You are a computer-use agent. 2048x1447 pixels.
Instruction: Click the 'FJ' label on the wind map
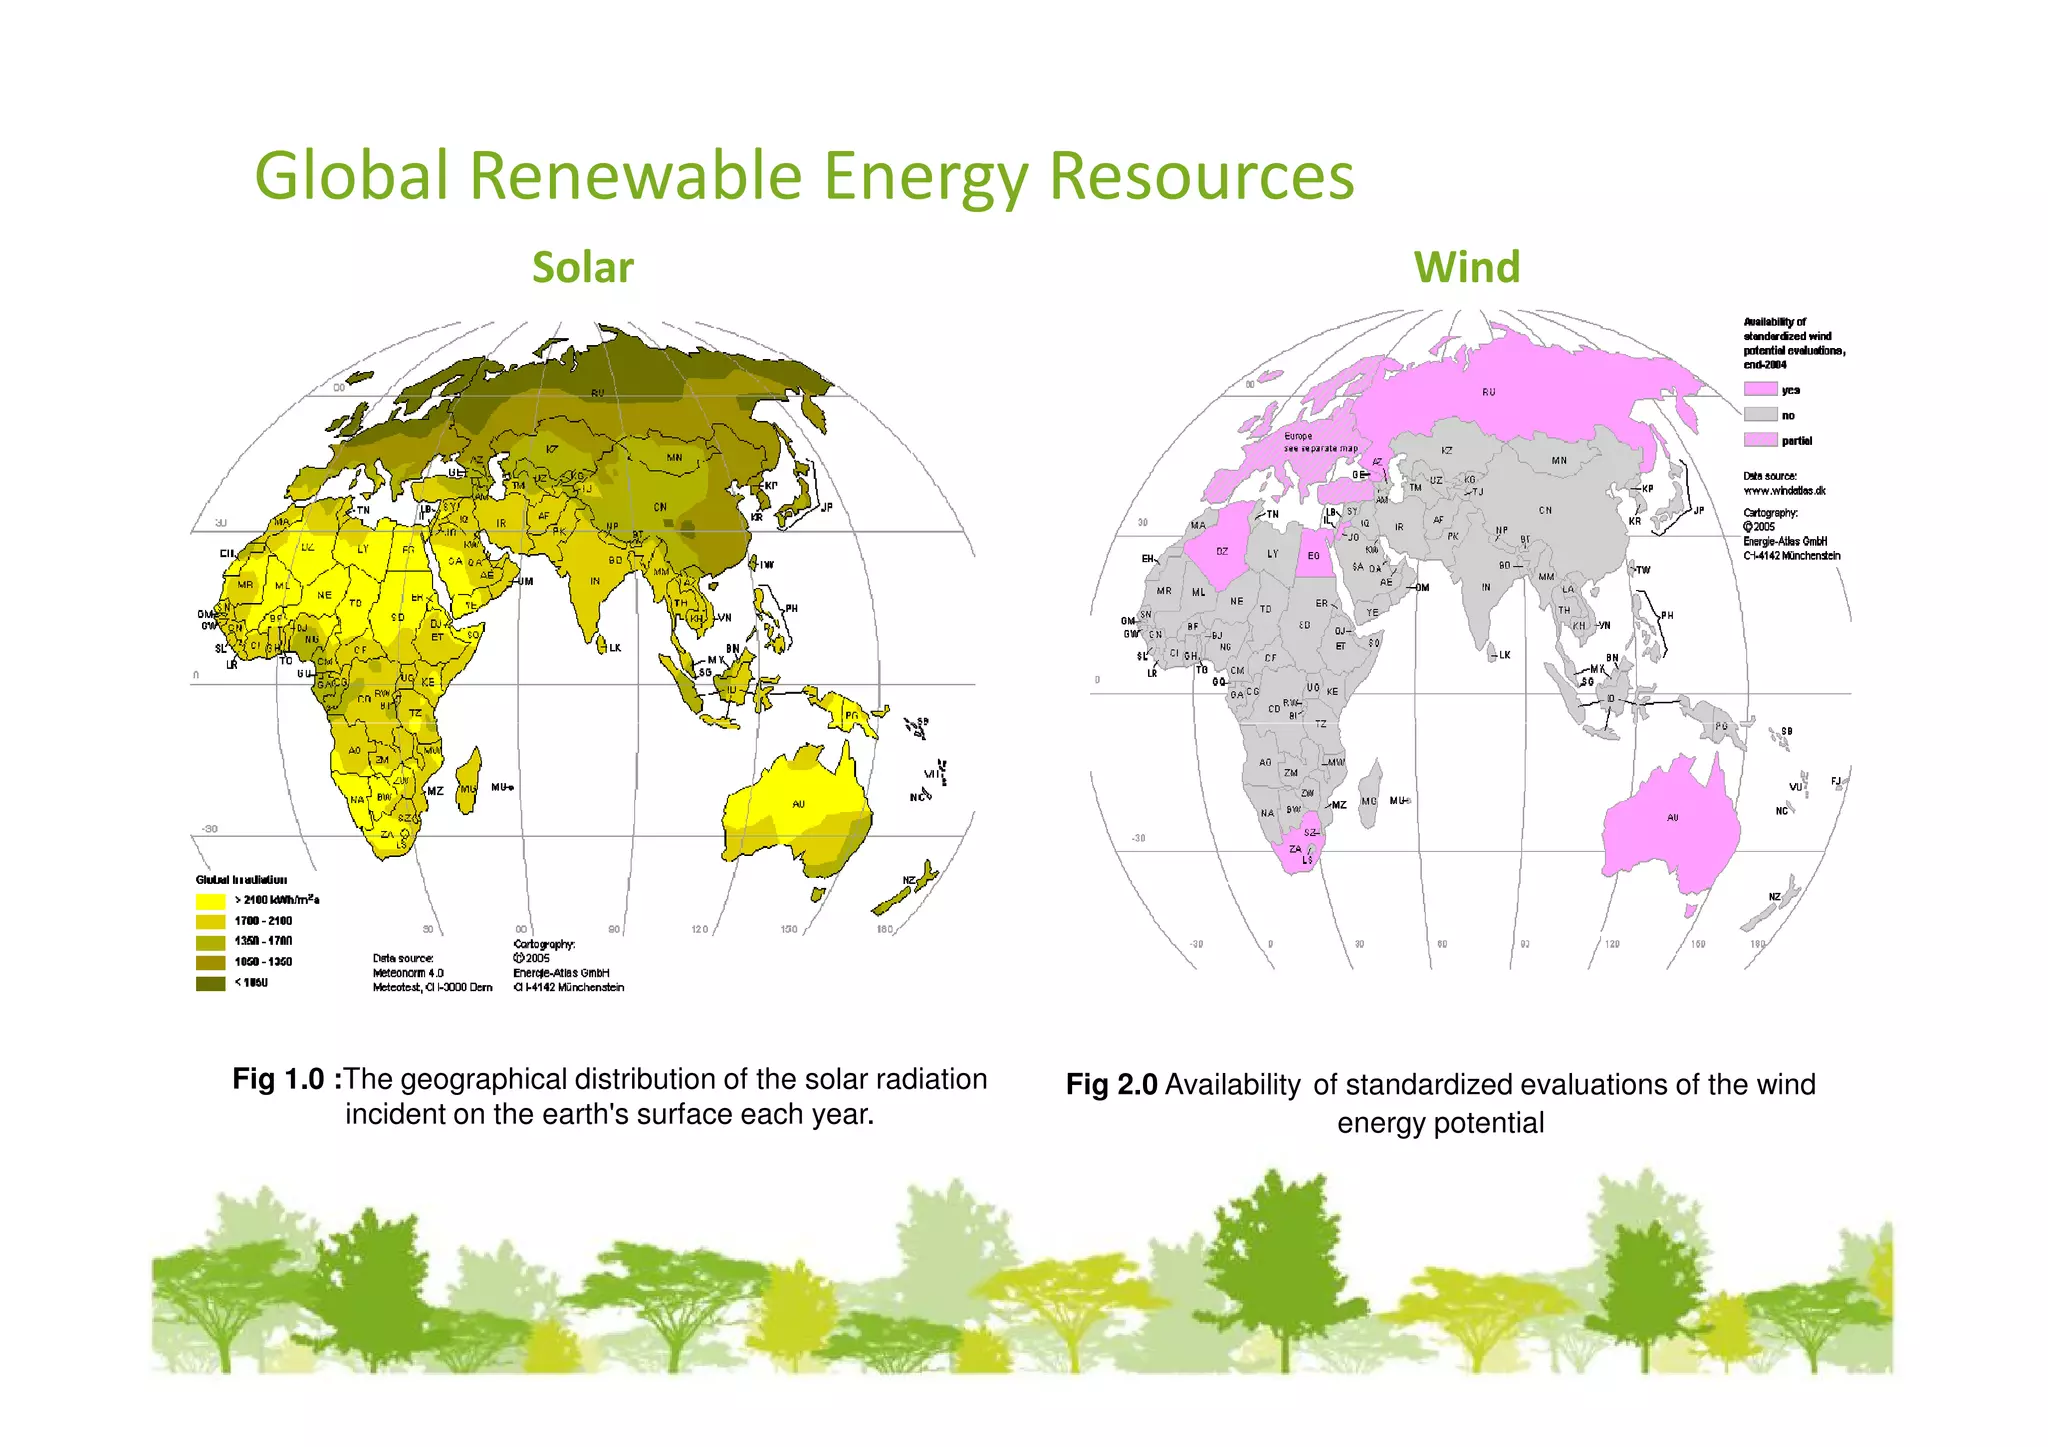[x=1835, y=781]
